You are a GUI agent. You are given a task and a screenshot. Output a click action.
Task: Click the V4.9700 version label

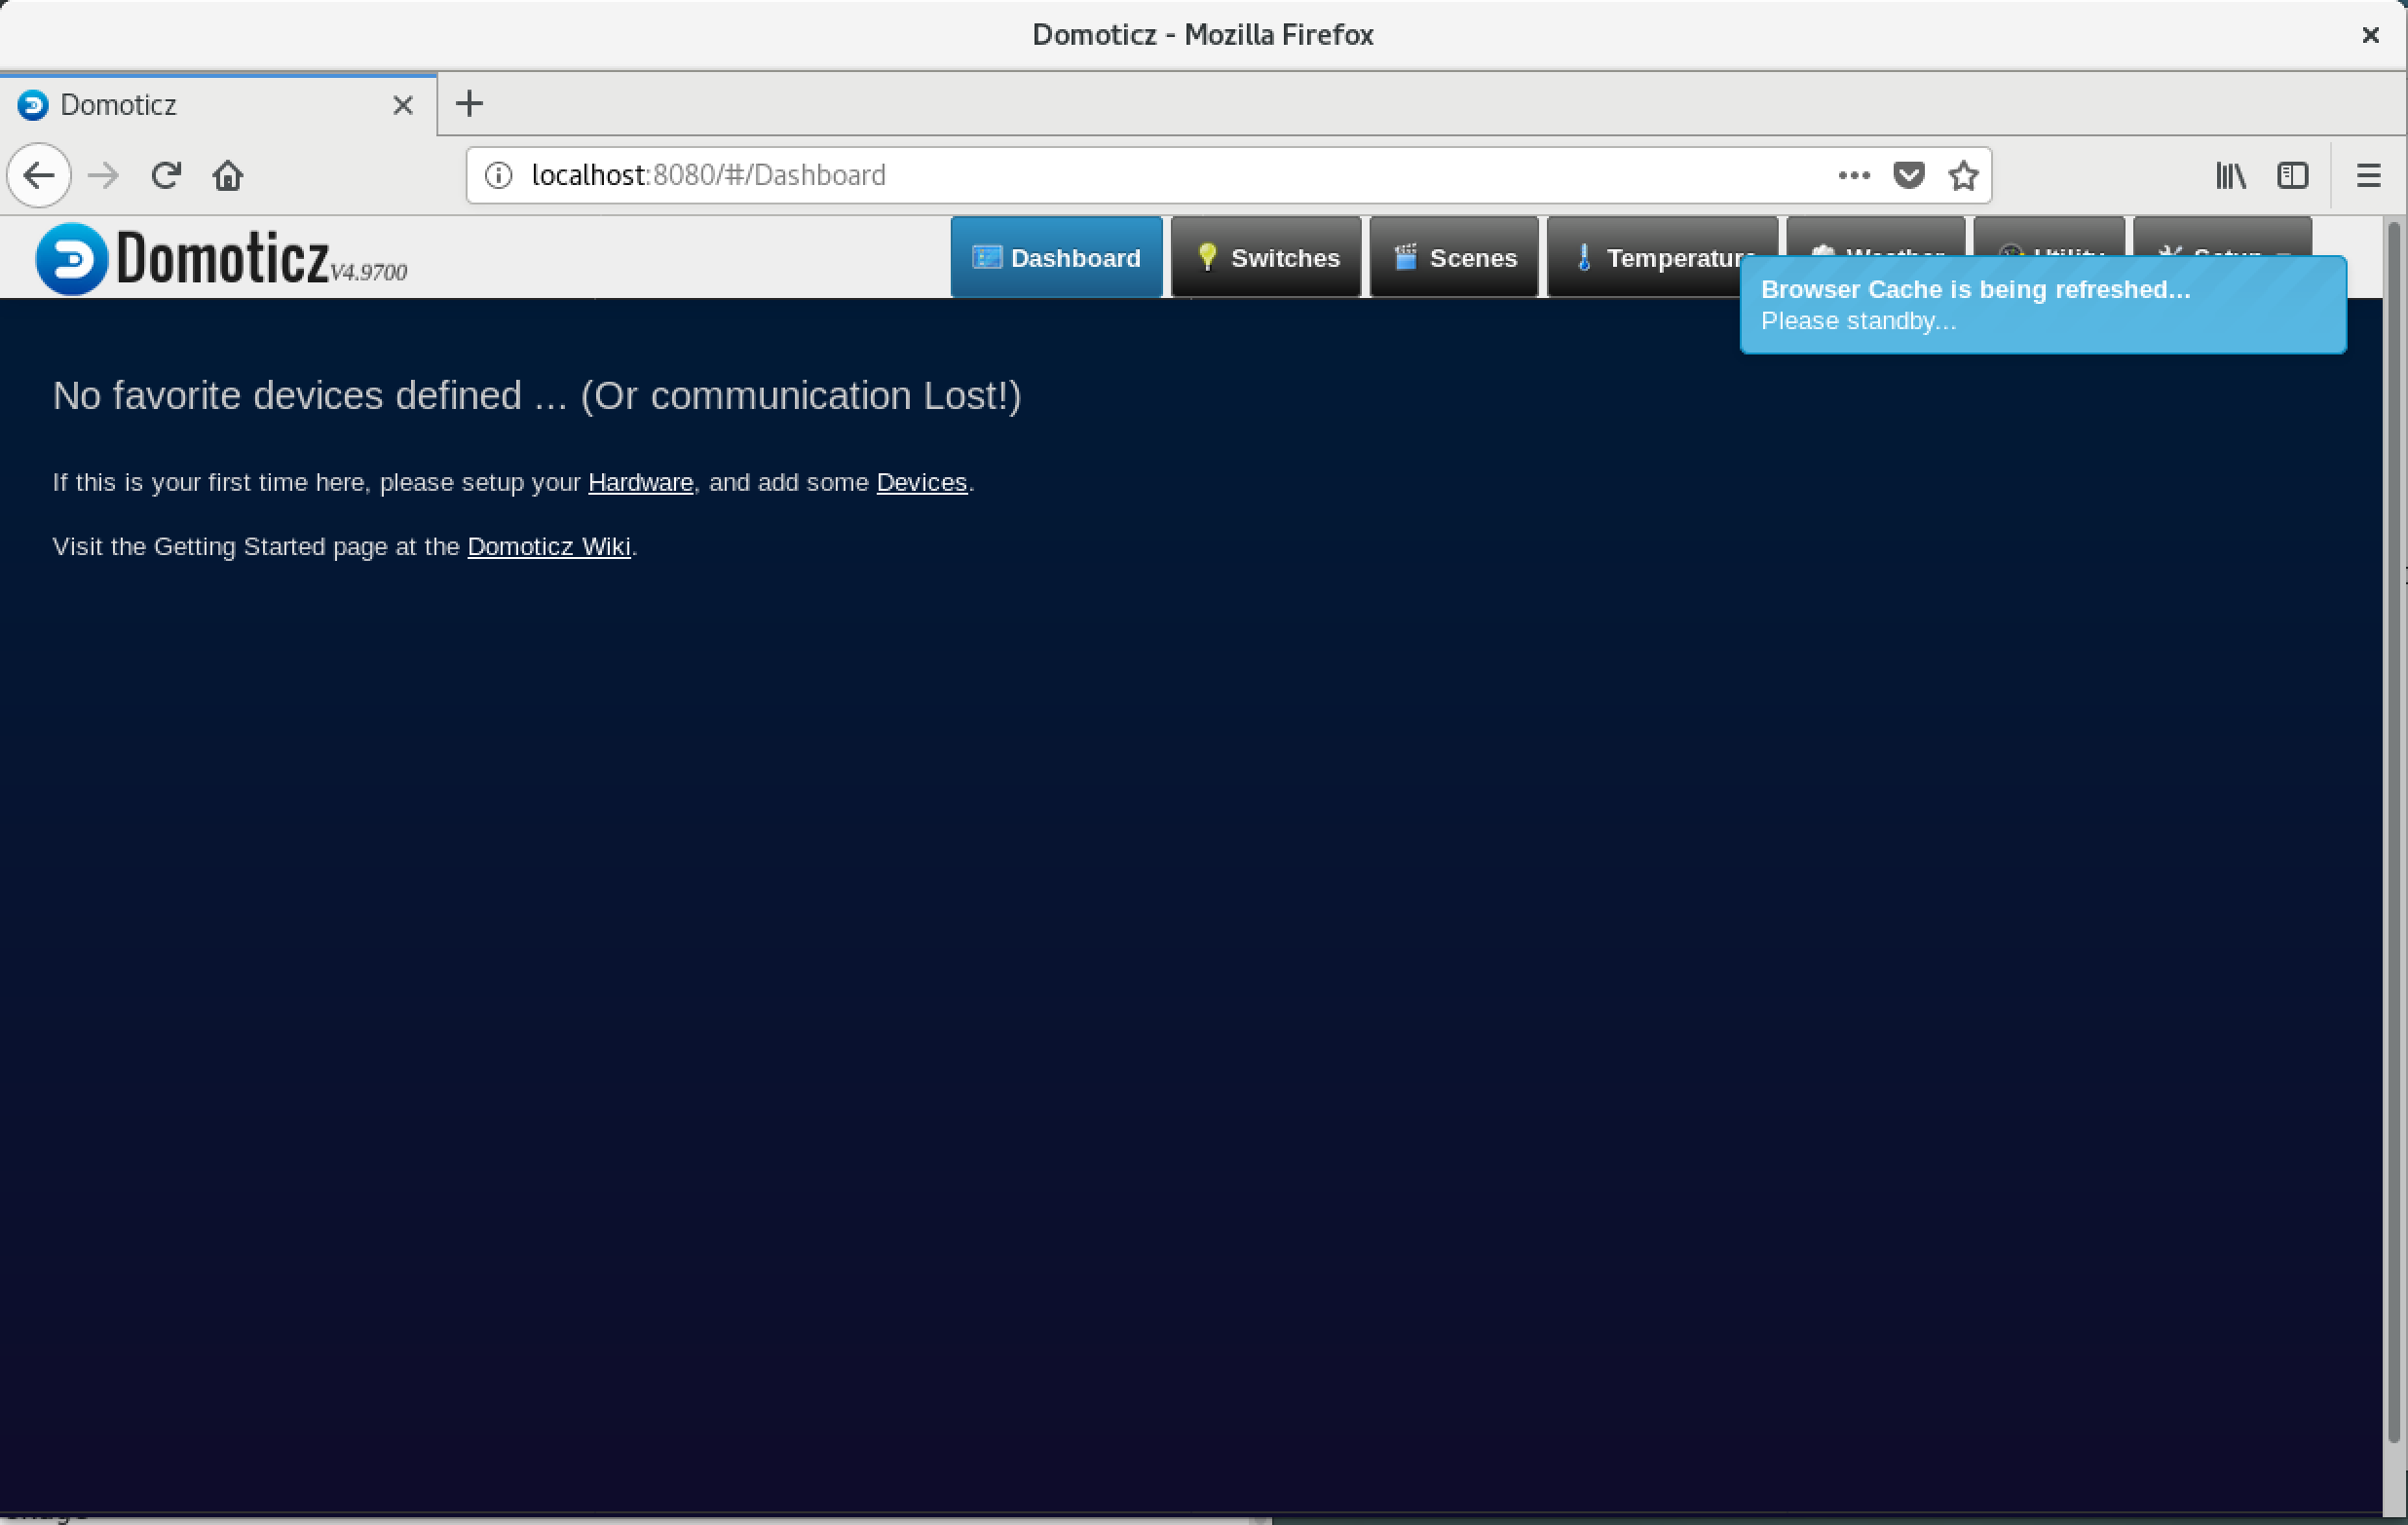pyautogui.click(x=369, y=272)
